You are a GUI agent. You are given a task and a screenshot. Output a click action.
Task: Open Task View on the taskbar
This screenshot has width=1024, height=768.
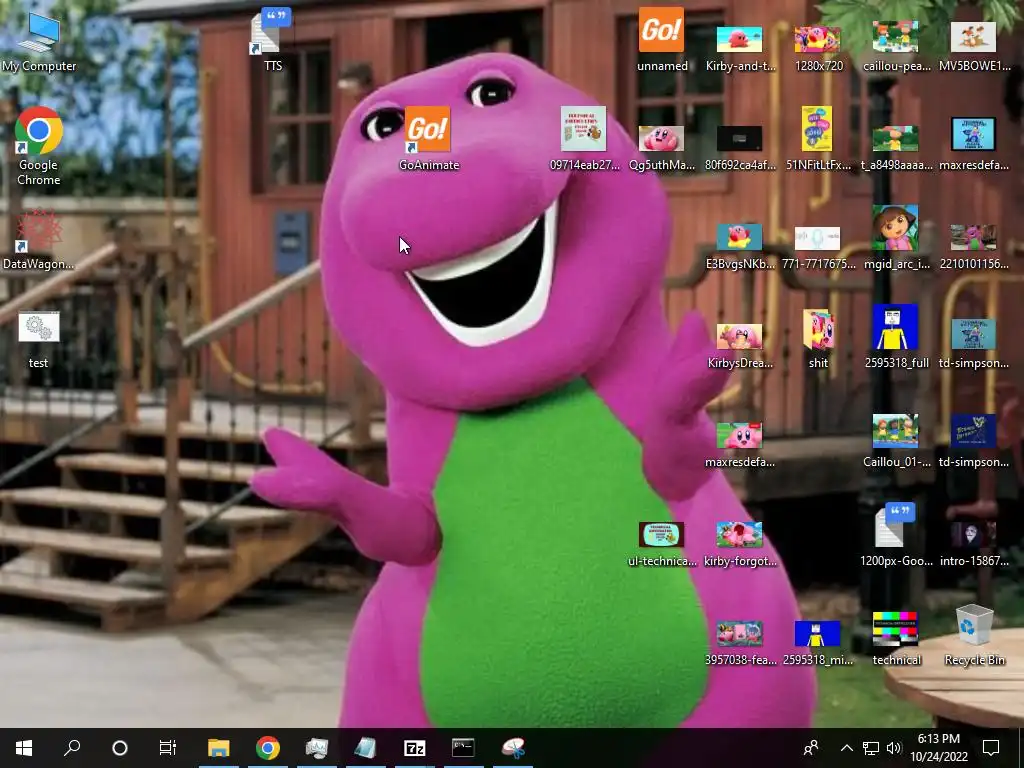(x=168, y=748)
